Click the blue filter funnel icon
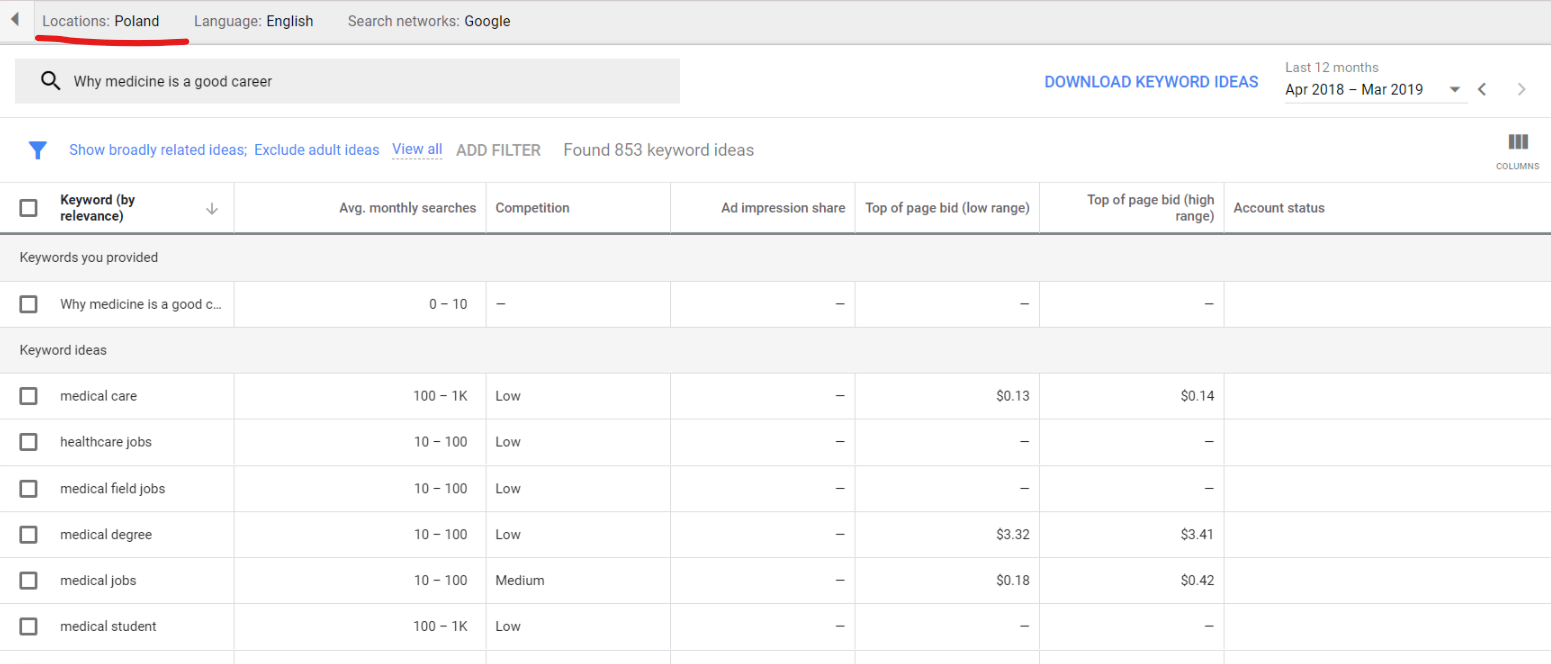 [x=38, y=150]
